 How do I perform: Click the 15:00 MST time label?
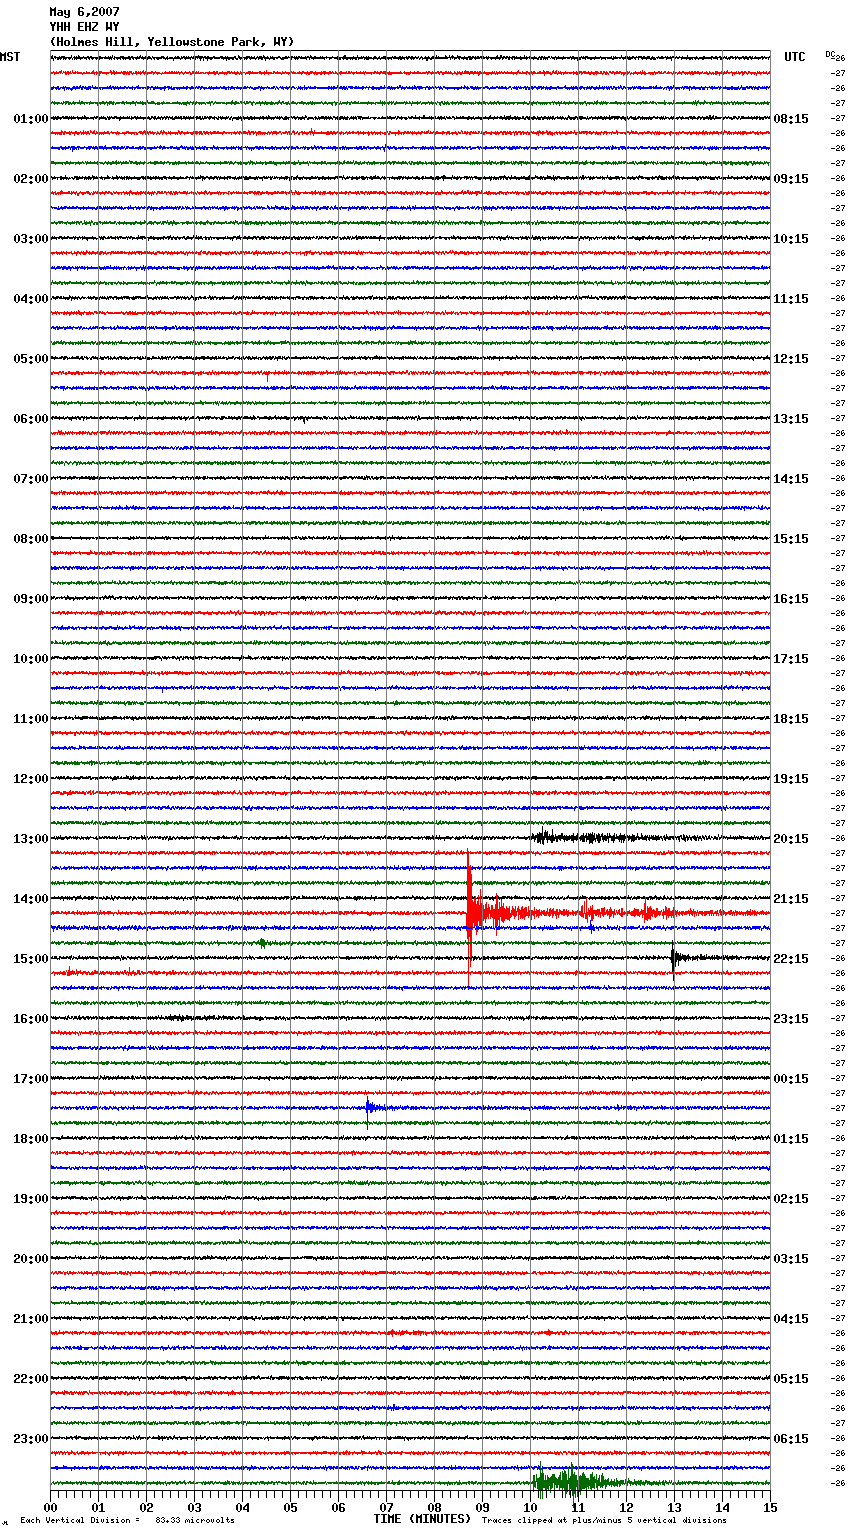pos(31,959)
